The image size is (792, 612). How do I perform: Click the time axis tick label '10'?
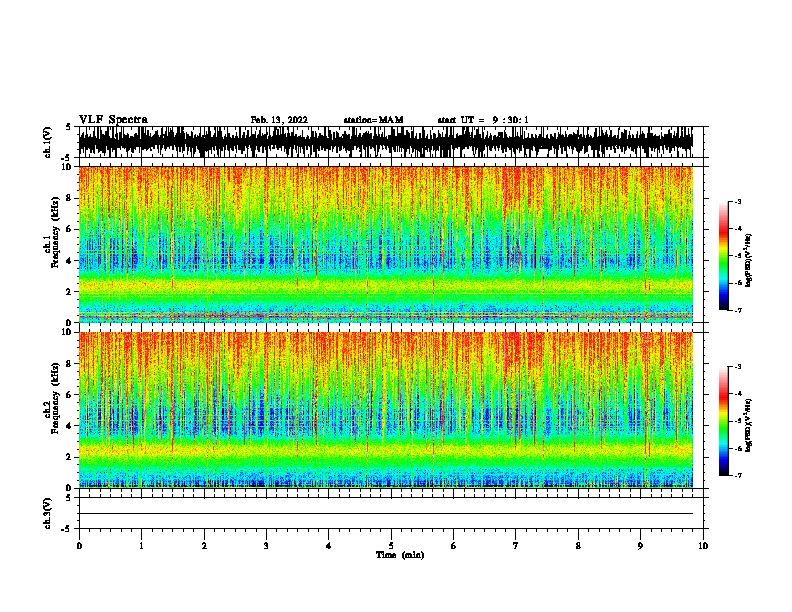pyautogui.click(x=703, y=546)
